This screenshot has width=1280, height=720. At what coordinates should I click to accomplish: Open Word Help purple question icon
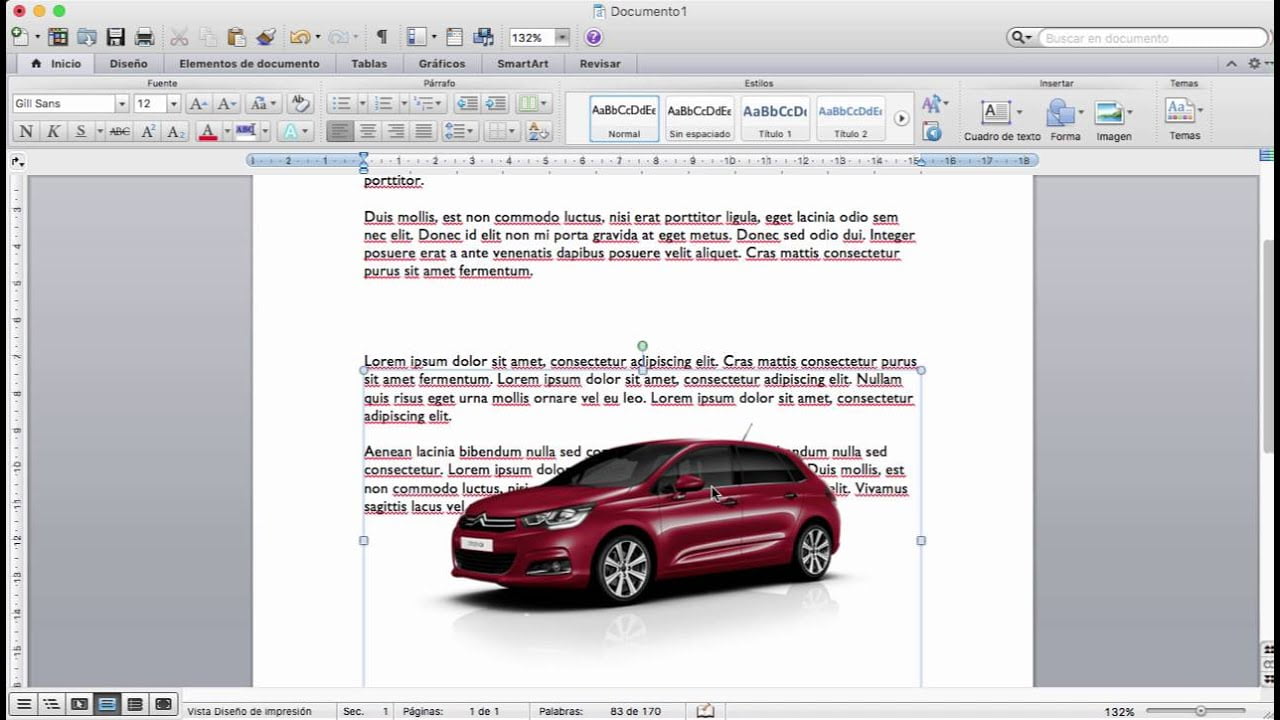(x=593, y=37)
